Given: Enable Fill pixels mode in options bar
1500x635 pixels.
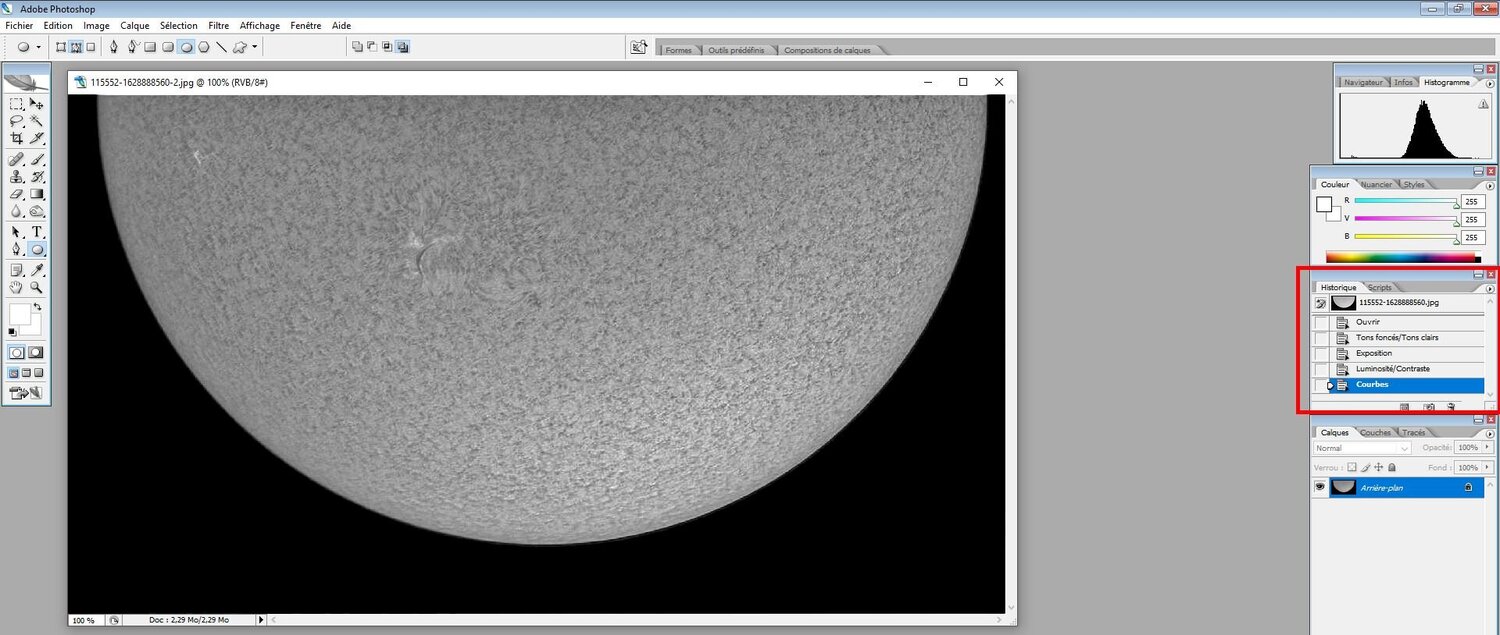Looking at the screenshot, I should coord(91,47).
